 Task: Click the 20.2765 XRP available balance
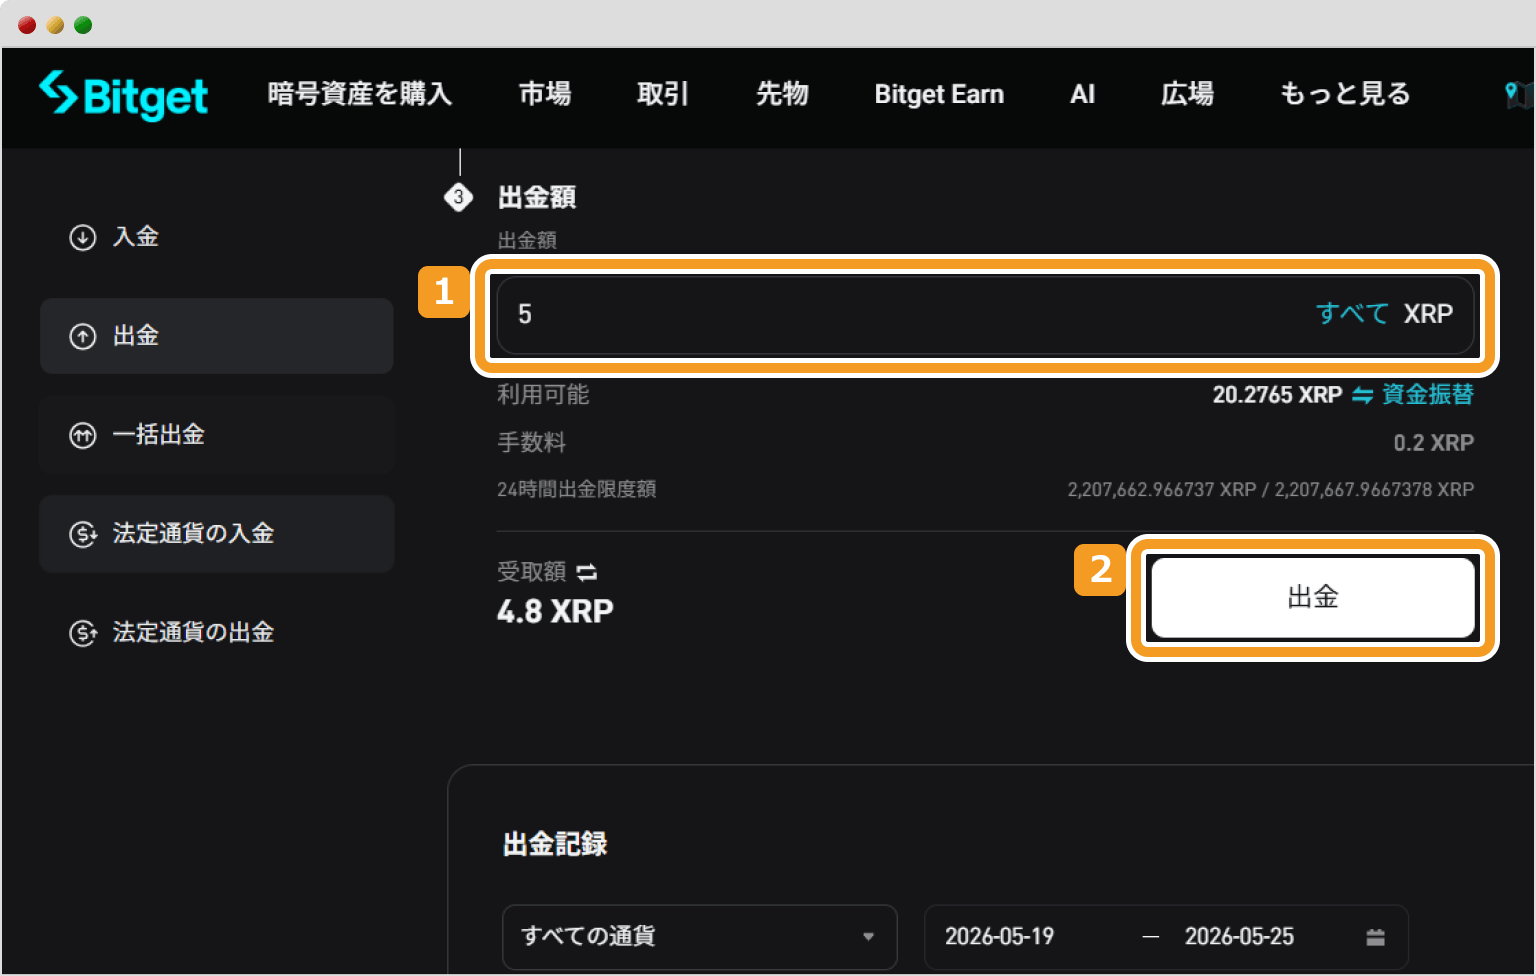(x=1277, y=395)
